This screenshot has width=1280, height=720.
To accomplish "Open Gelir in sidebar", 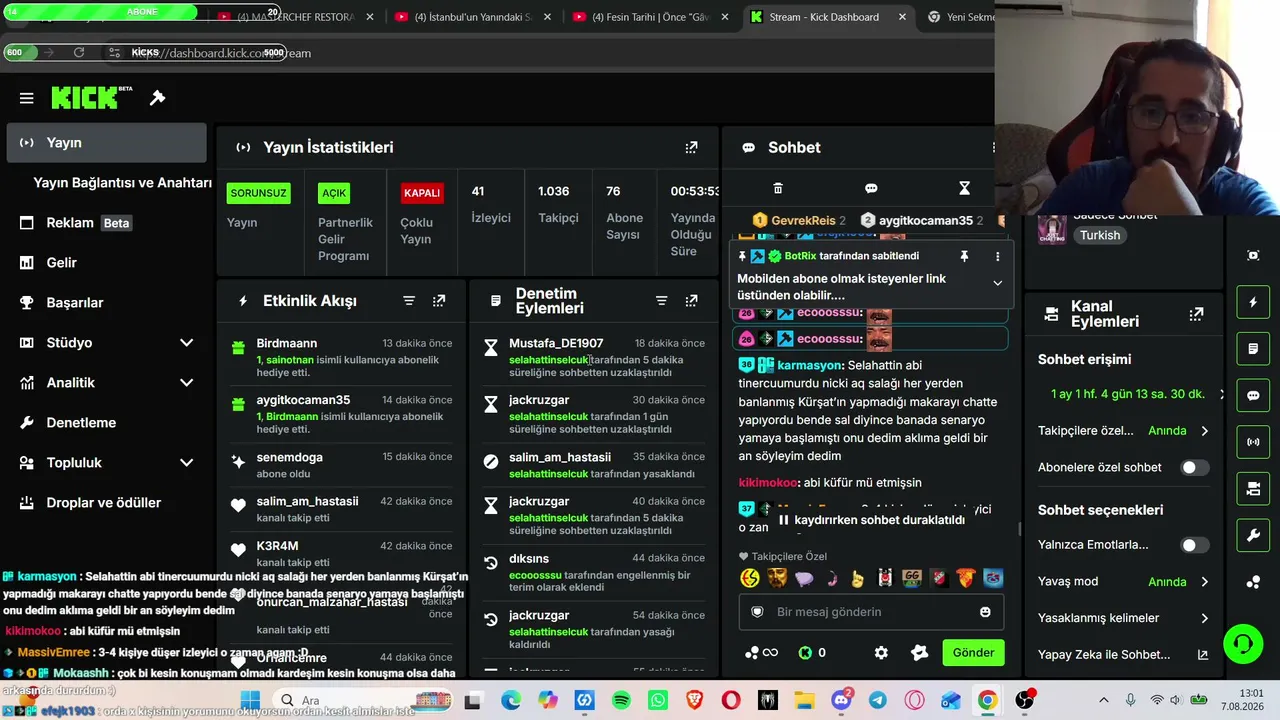I will point(106,263).
